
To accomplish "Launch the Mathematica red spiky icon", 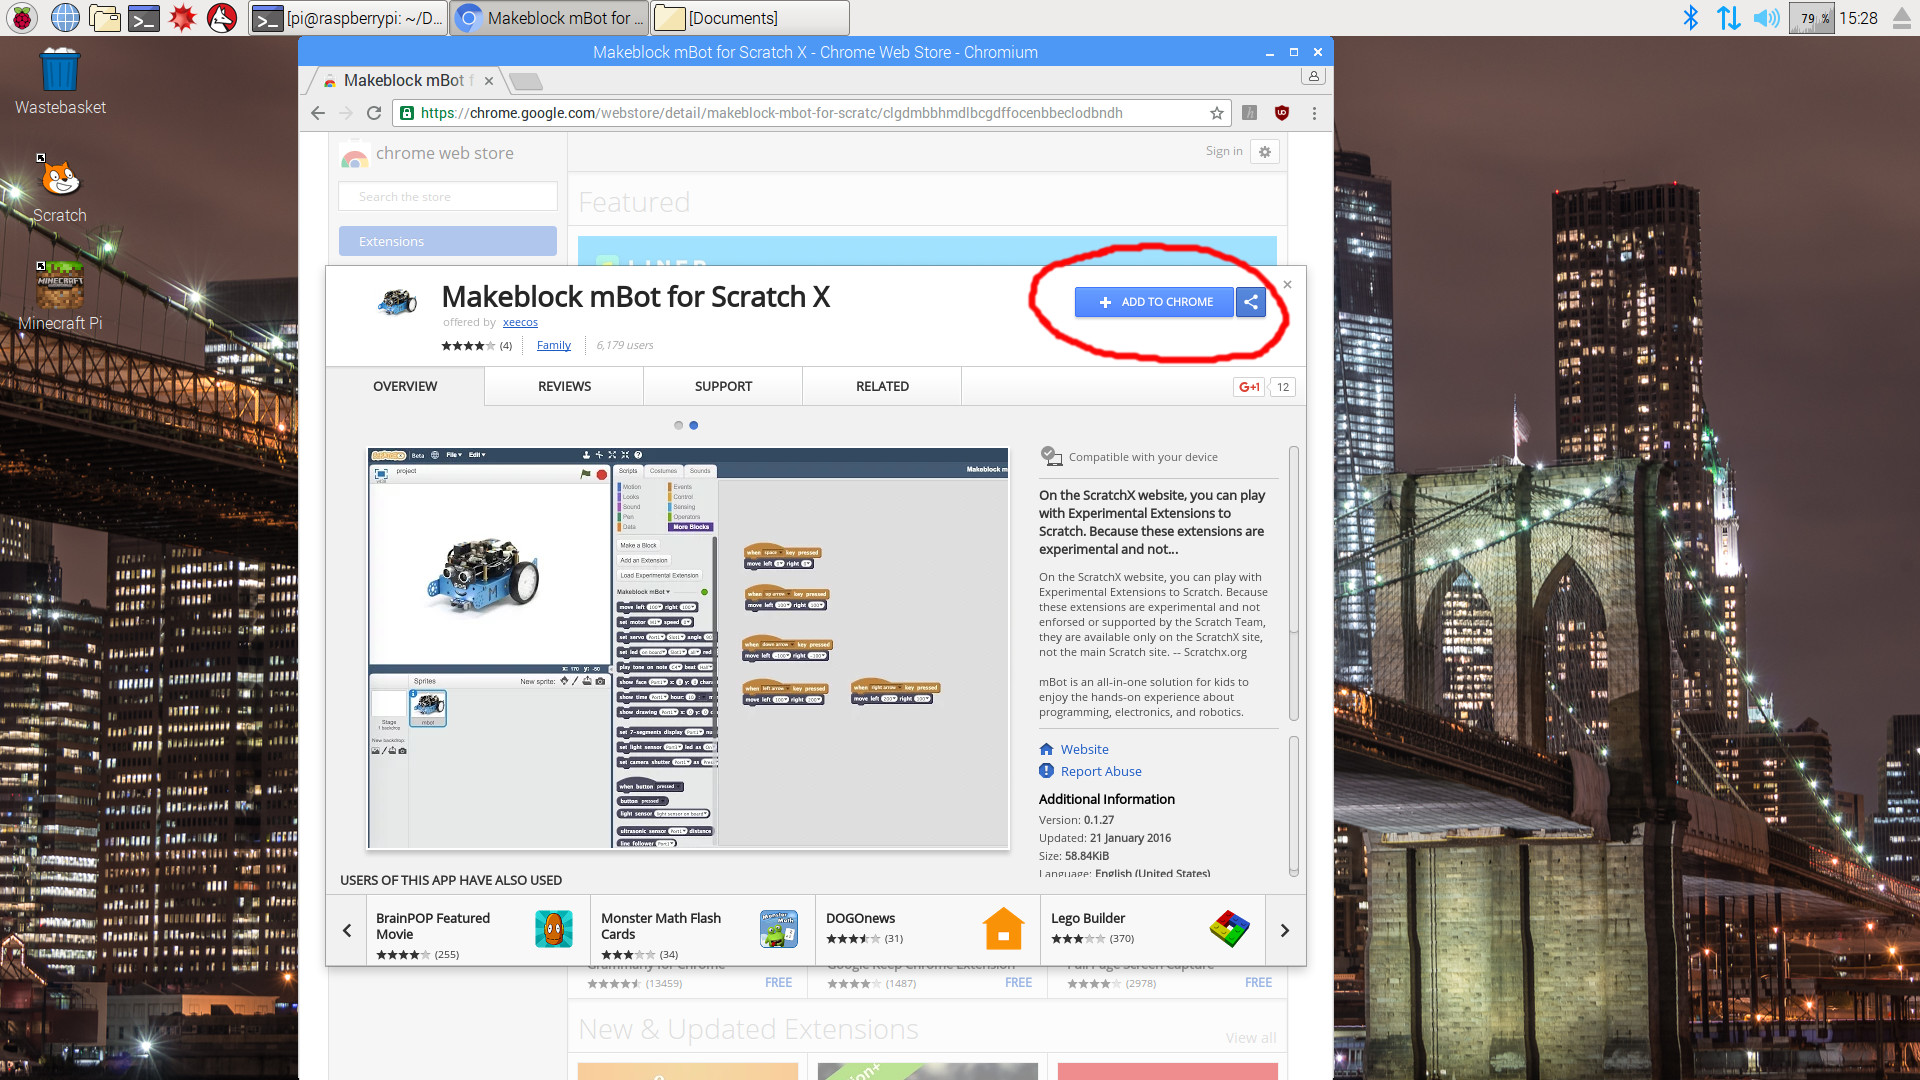I will click(183, 17).
